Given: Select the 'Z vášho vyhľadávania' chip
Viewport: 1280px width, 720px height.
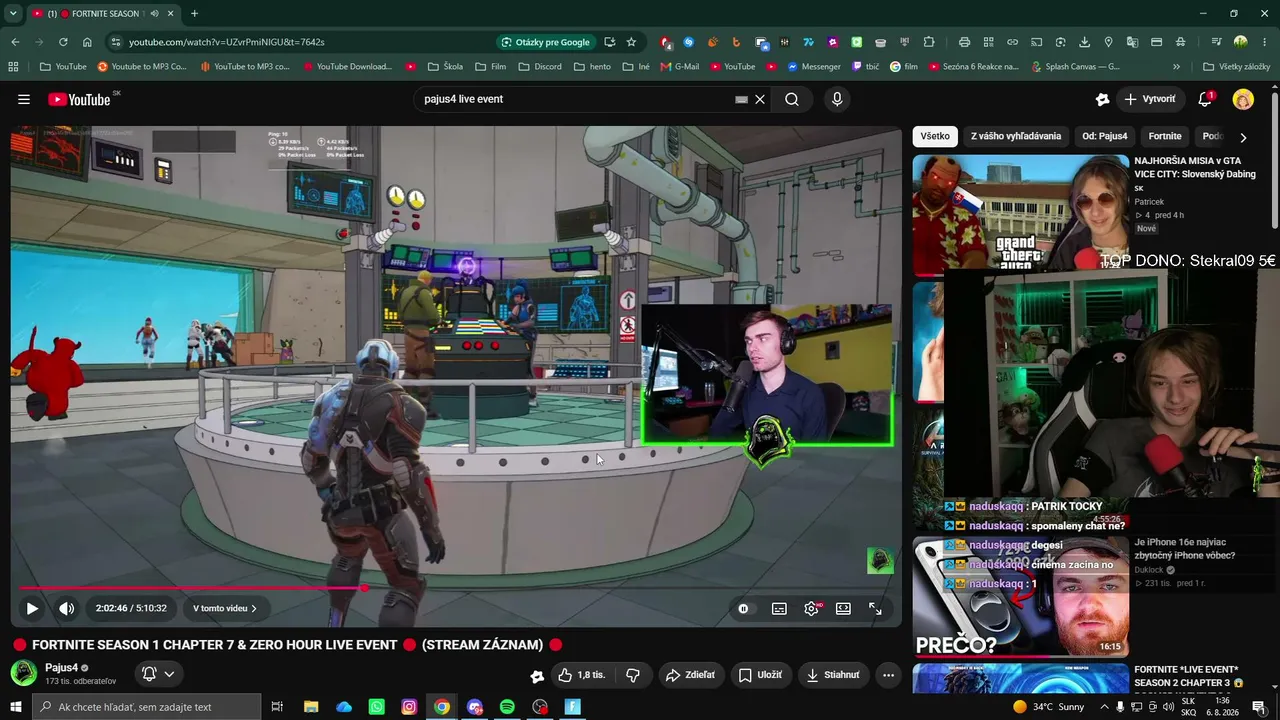Looking at the screenshot, I should pos(1016,136).
